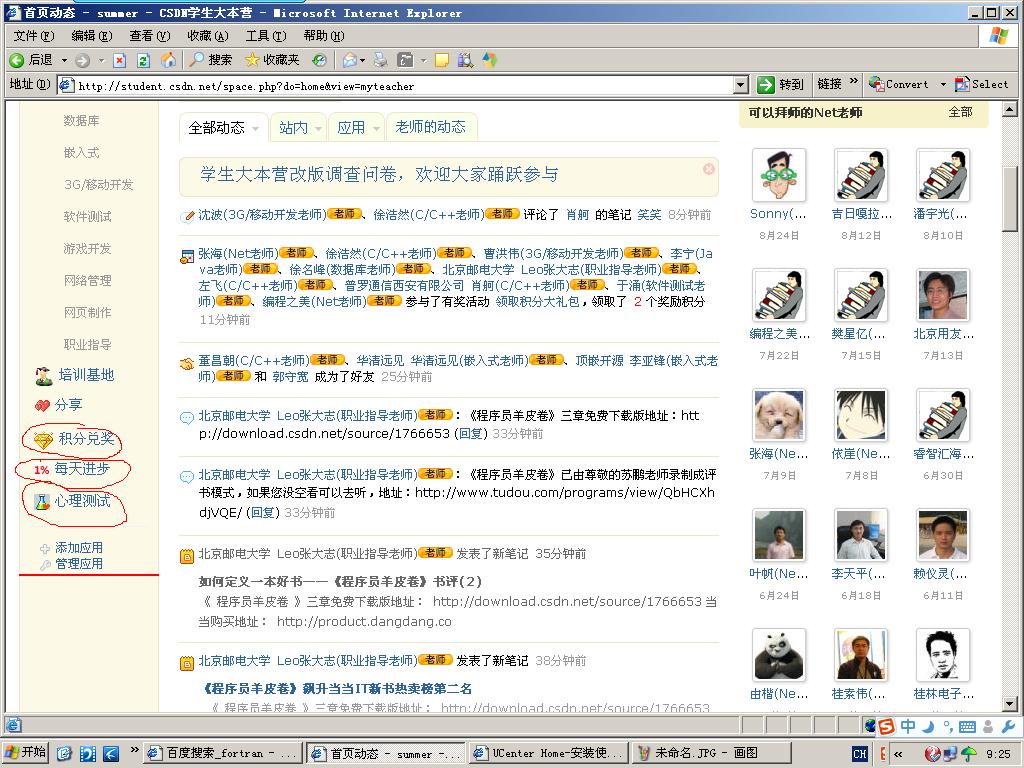Expand the 全部动态 tab dropdown arrow
This screenshot has height=768, width=1024.
pos(255,129)
